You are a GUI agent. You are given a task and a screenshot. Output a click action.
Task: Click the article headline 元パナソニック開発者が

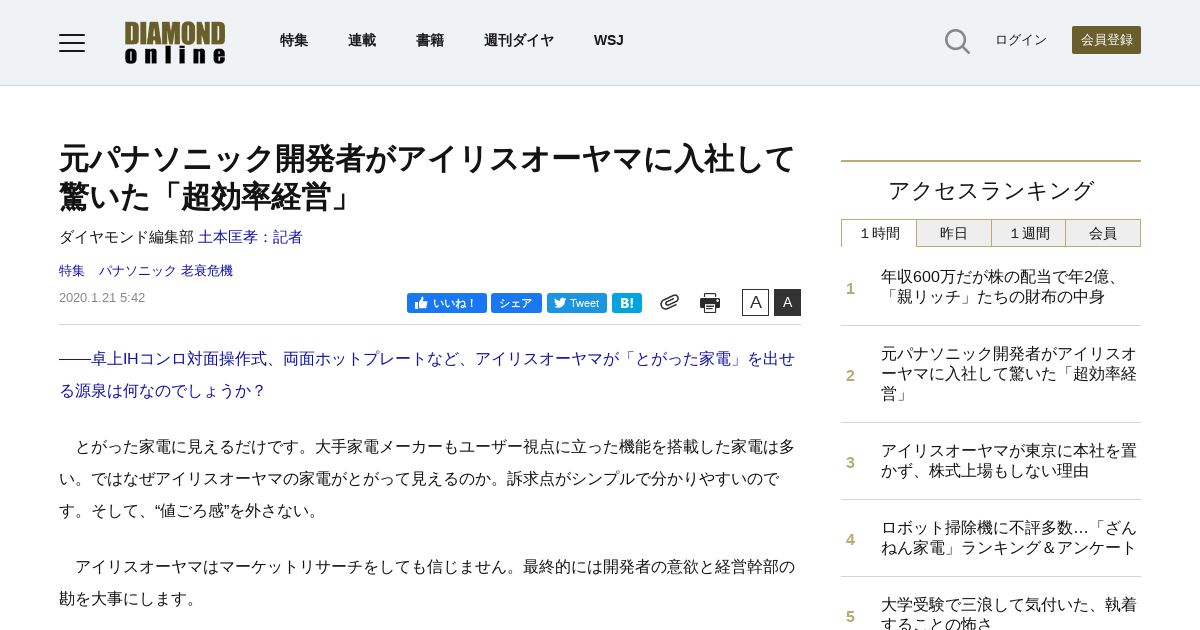click(427, 177)
